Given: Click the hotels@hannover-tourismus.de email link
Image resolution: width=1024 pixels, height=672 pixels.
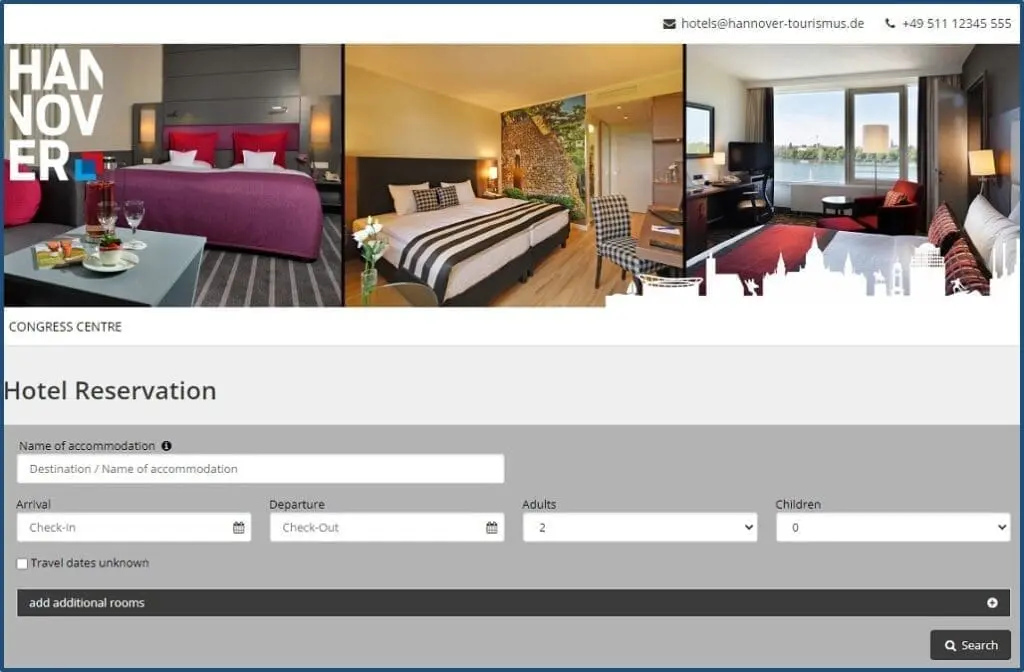Looking at the screenshot, I should point(772,24).
